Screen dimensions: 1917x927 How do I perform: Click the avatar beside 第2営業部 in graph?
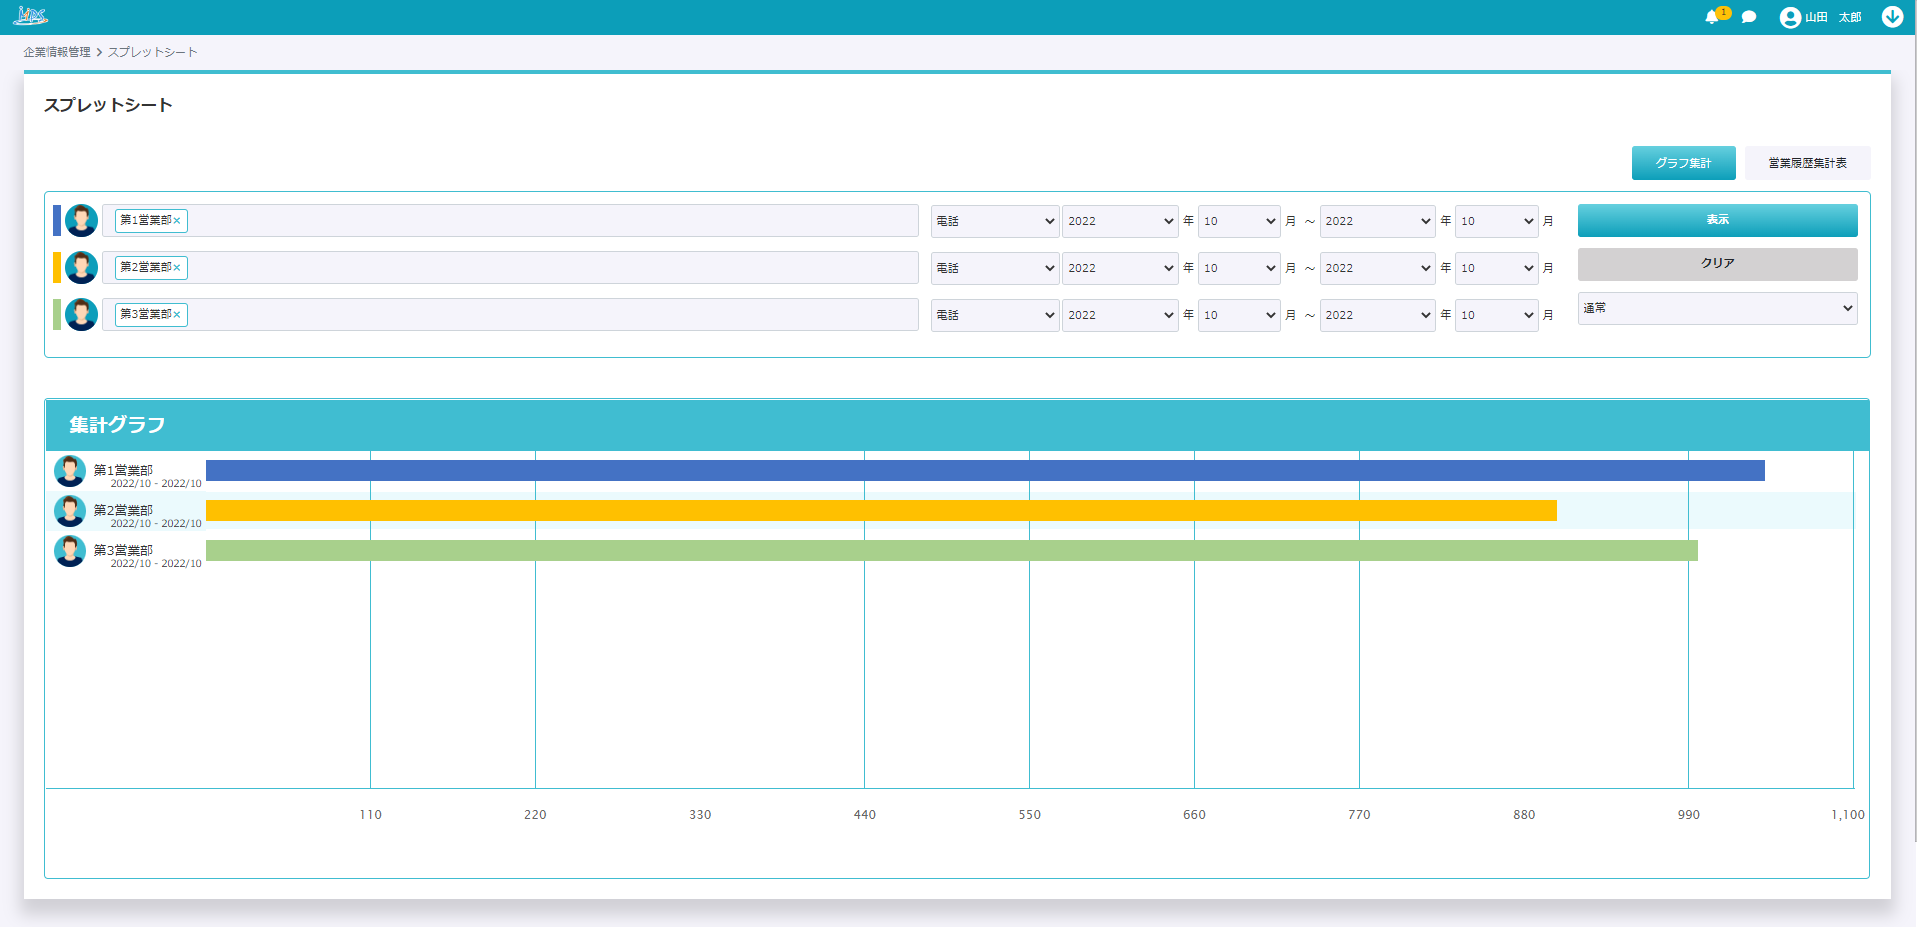point(70,511)
